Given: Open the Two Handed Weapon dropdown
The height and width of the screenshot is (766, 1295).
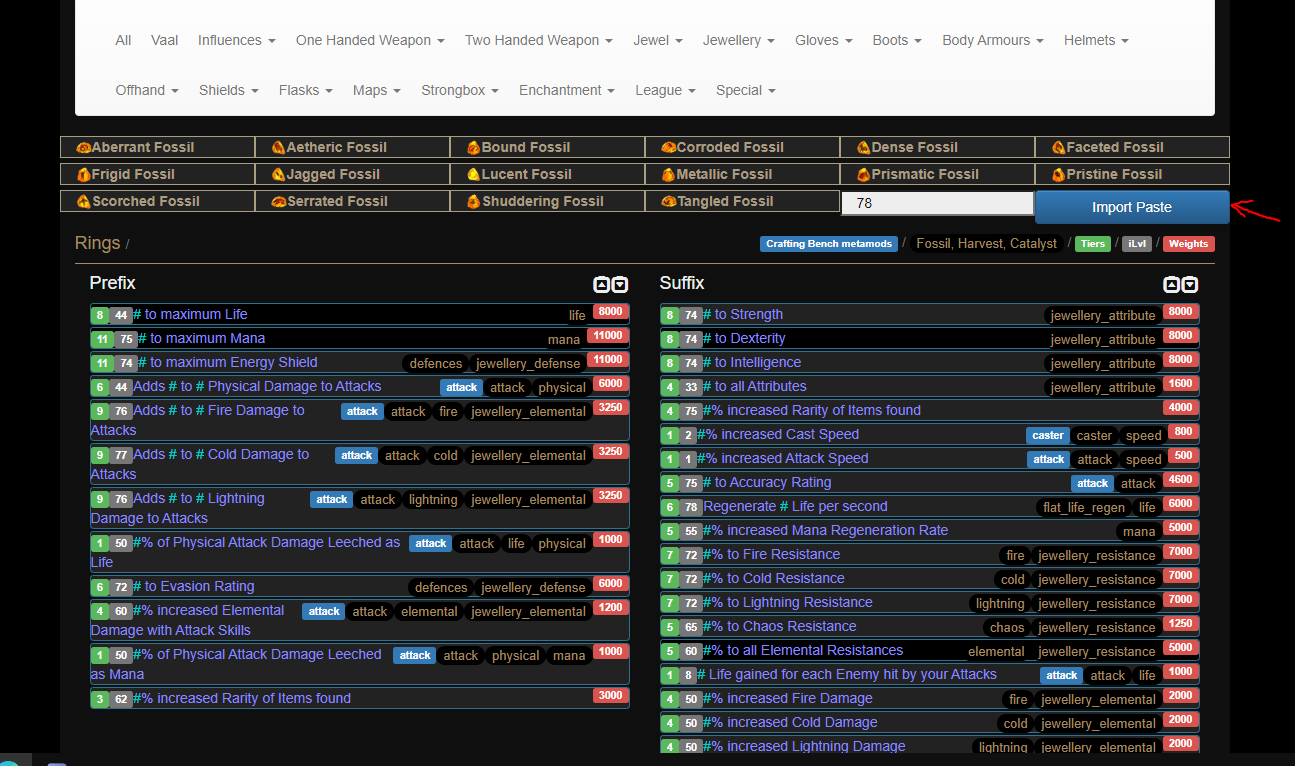Looking at the screenshot, I should [539, 40].
